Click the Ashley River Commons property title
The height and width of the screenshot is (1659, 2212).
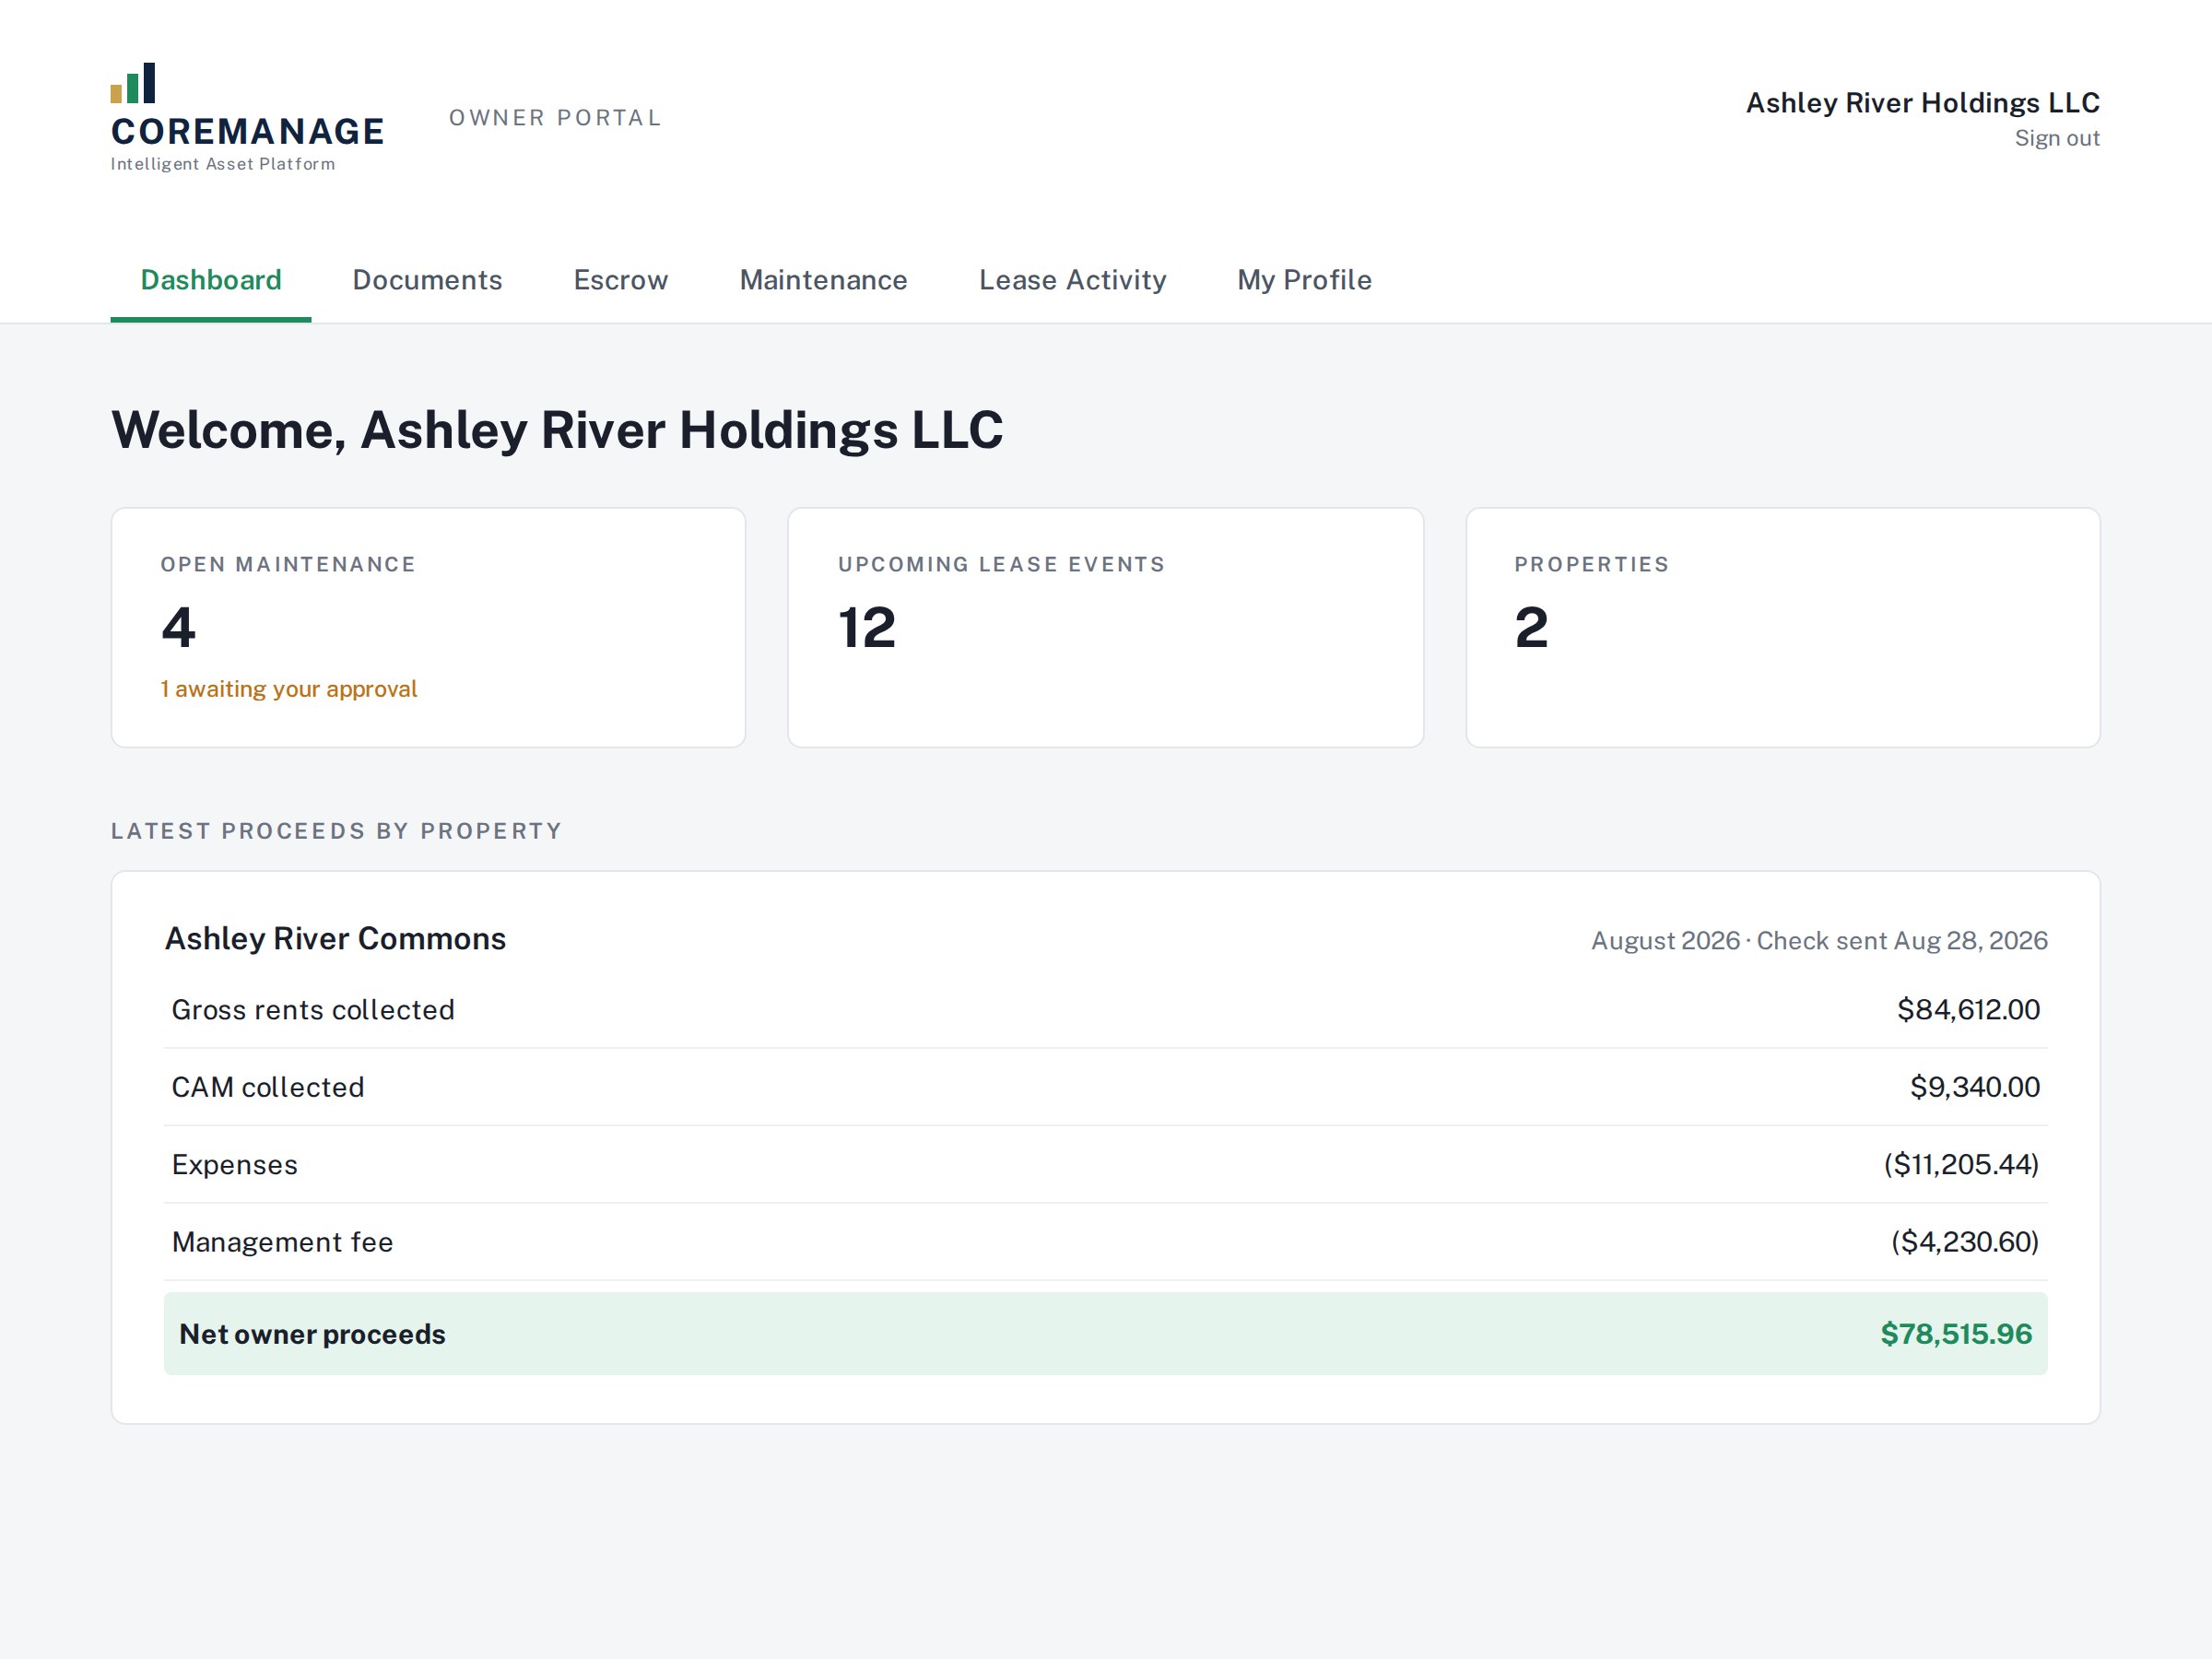tap(335, 939)
